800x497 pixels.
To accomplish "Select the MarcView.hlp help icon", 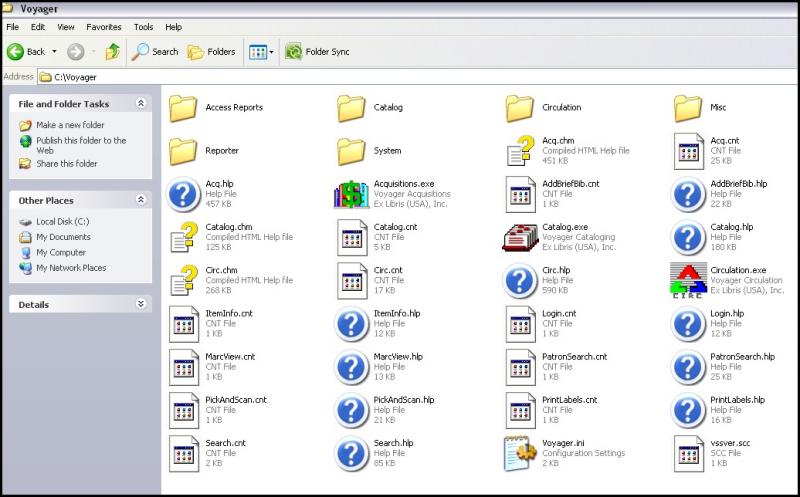I will pyautogui.click(x=352, y=367).
